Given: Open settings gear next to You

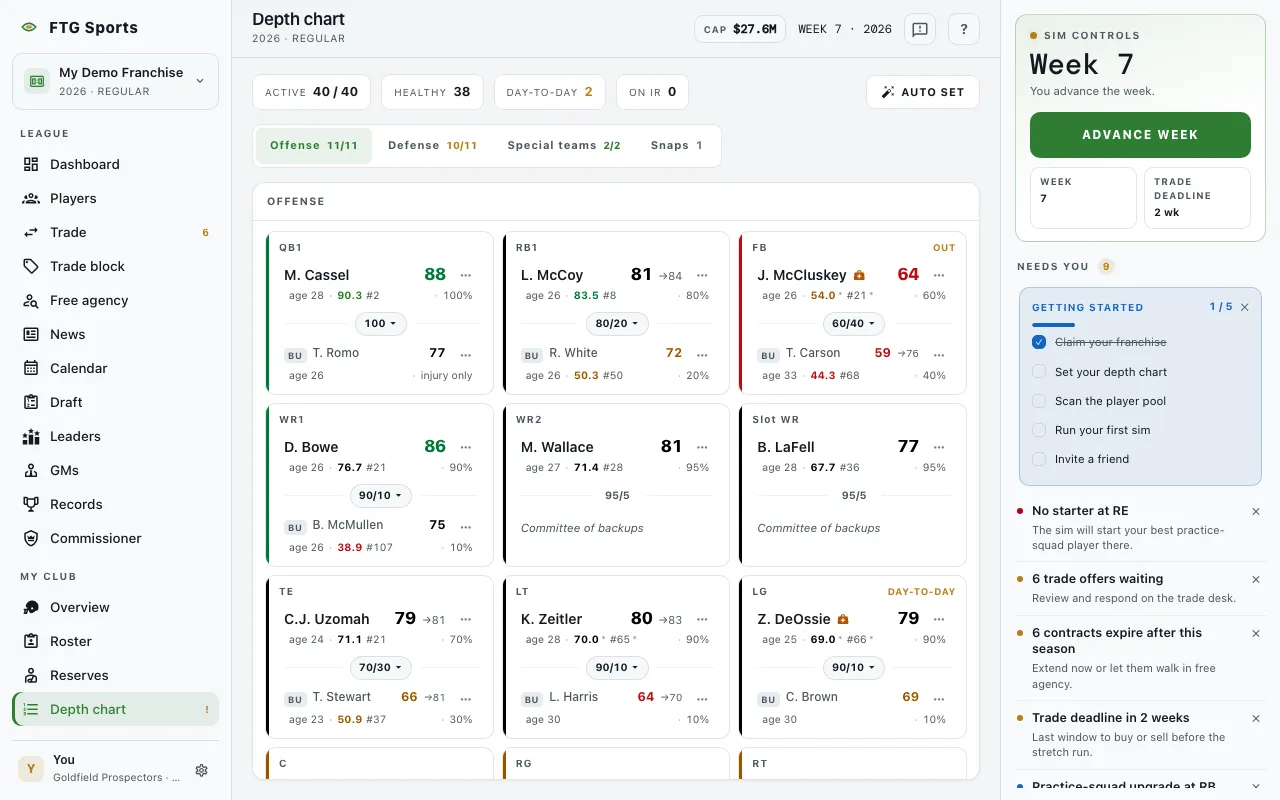Looking at the screenshot, I should pyautogui.click(x=201, y=770).
